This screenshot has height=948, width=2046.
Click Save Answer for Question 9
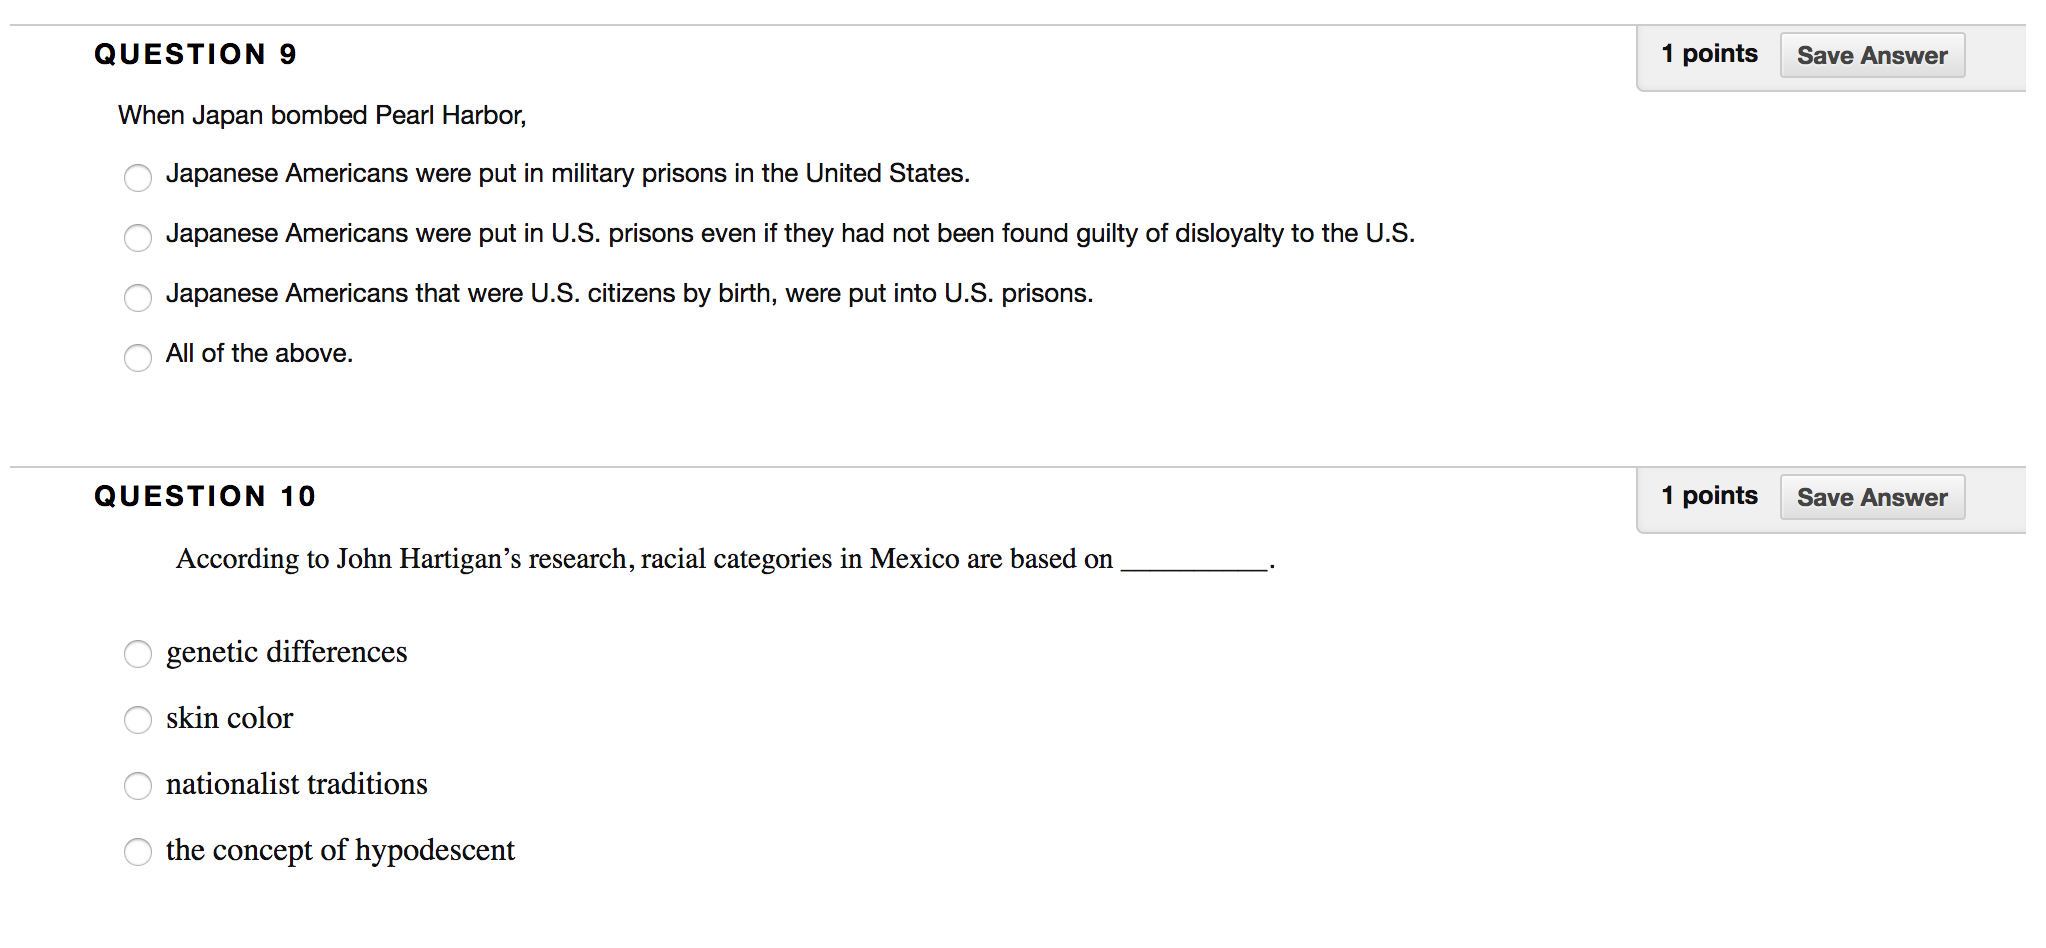[1872, 55]
